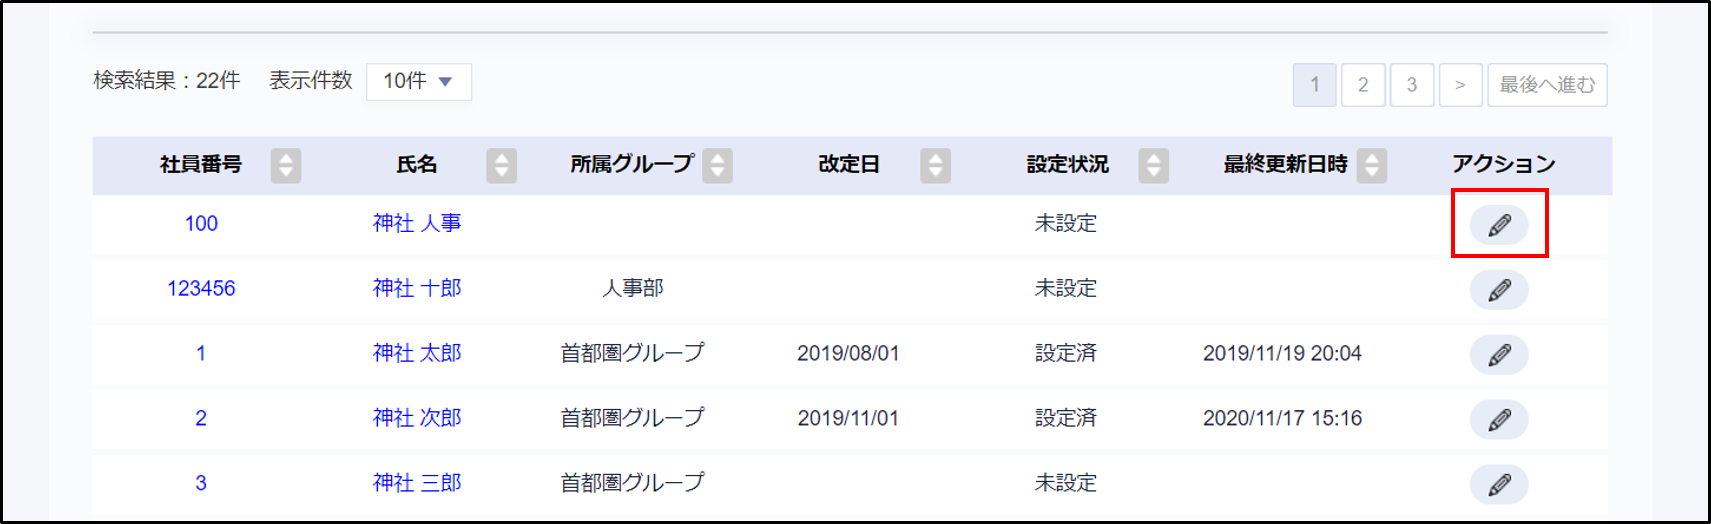Go to page 2
Viewport: 1711px width, 524px height.
[1363, 85]
